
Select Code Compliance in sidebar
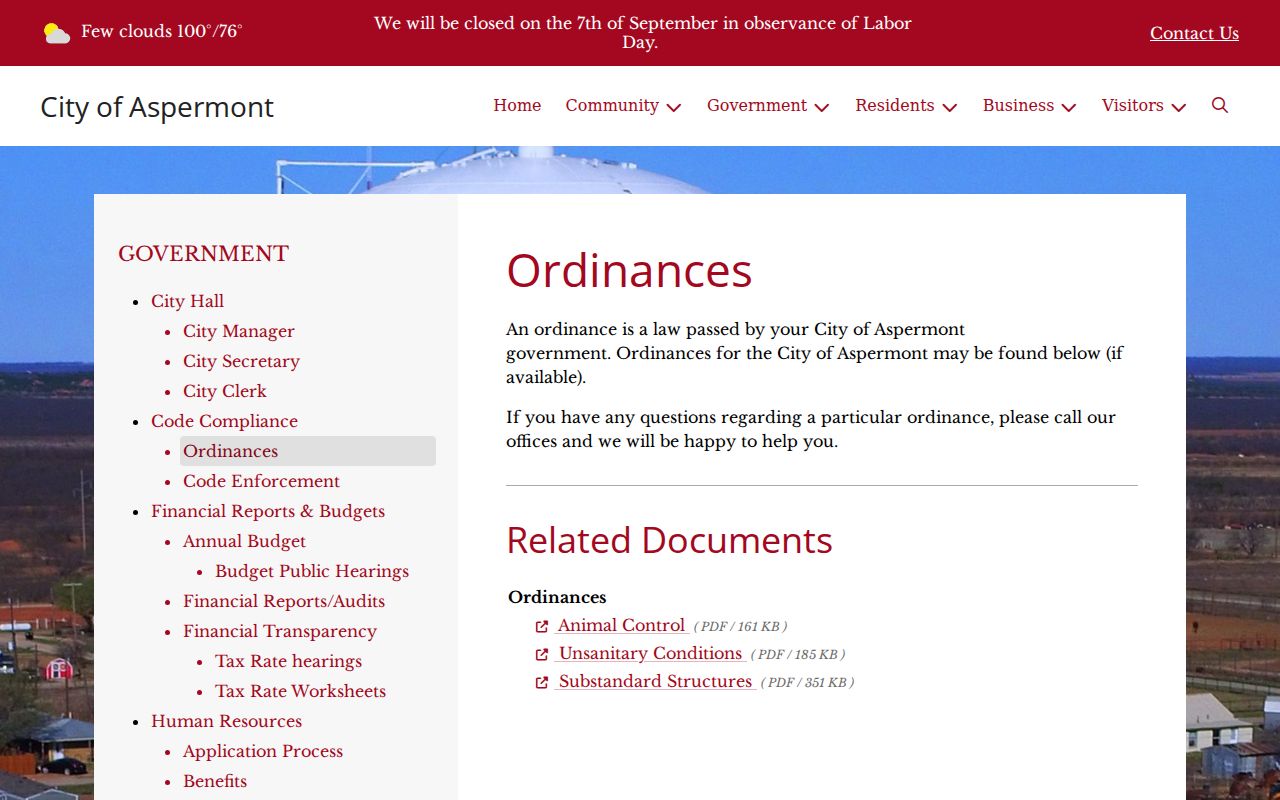(x=224, y=421)
